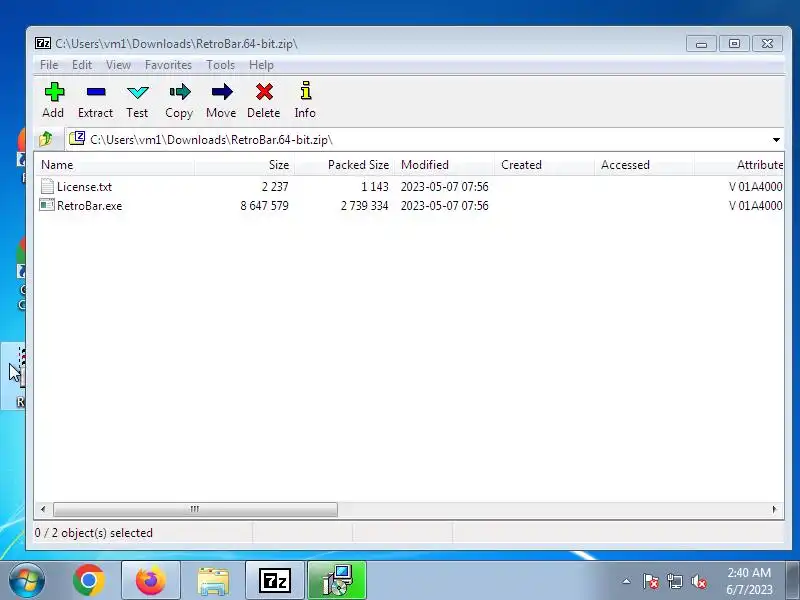
Task: Click the Move arrow icon
Action: click(x=221, y=92)
